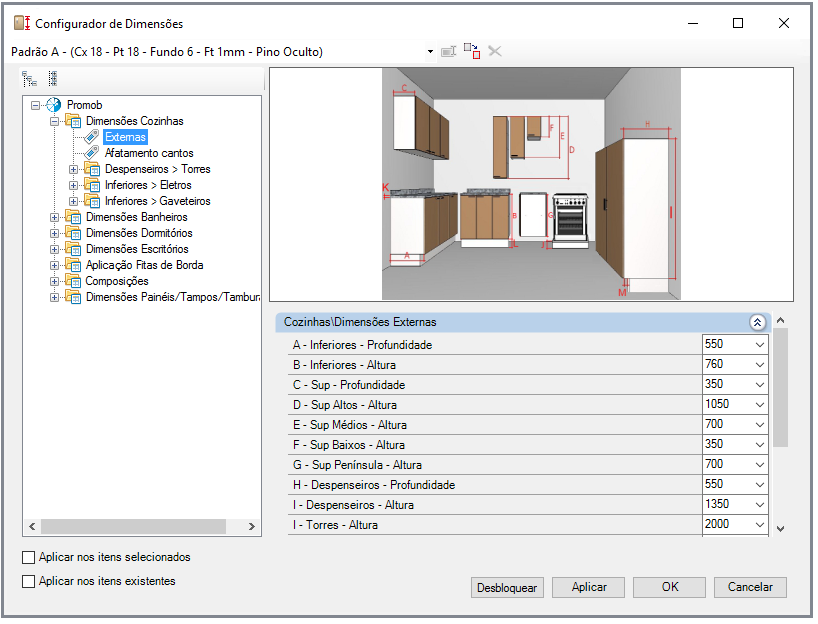
Task: Click the copy pattern icon beside the preset dropdown
Action: [471, 51]
